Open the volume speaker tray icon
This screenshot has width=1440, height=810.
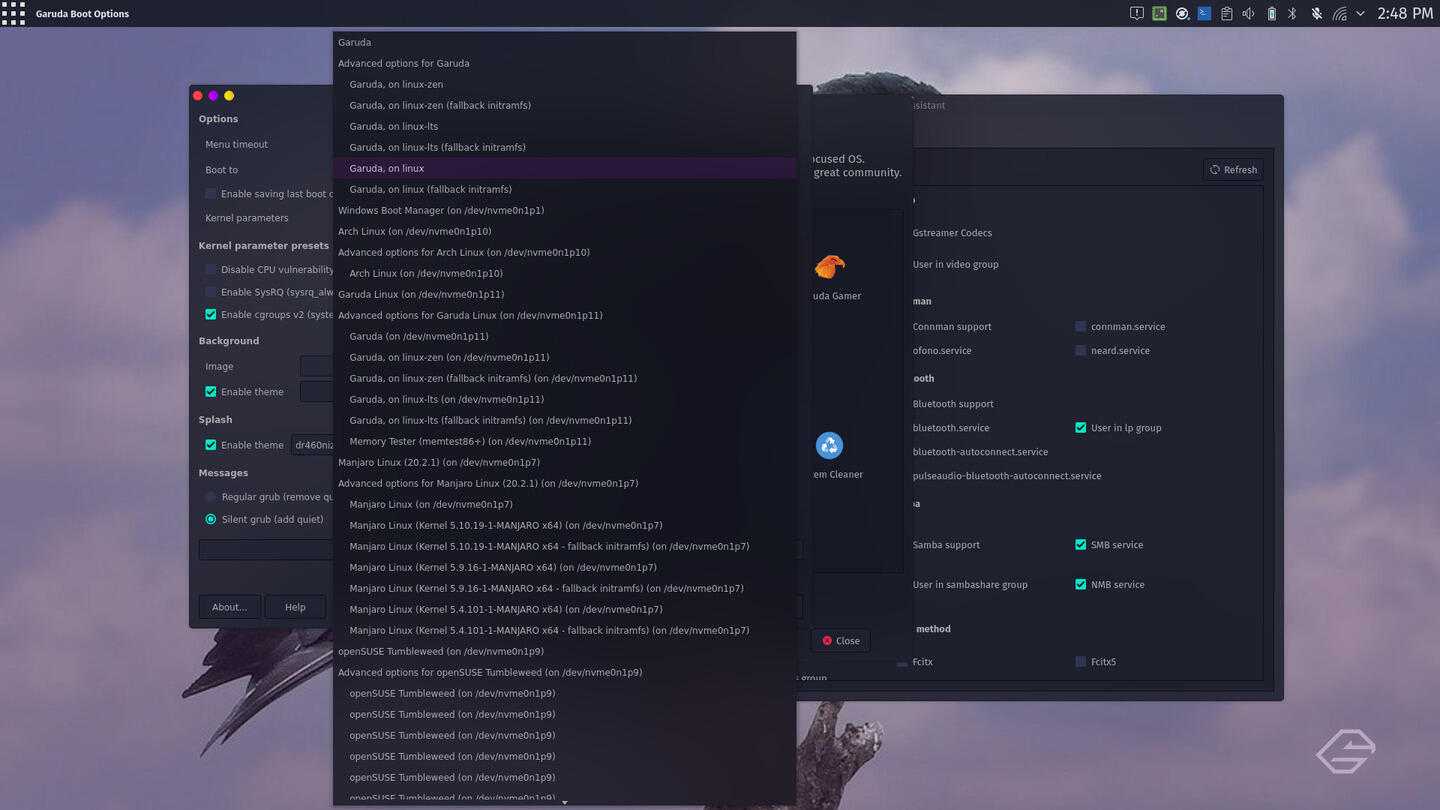(1248, 13)
